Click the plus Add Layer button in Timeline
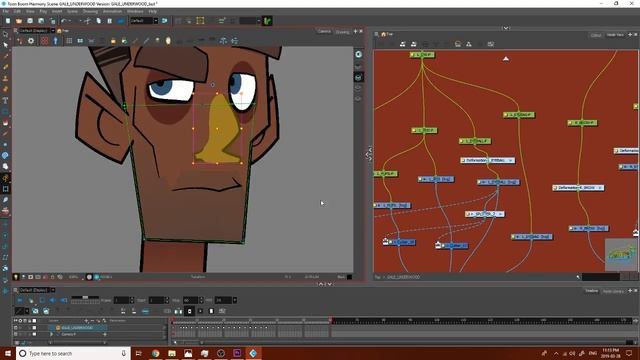 tap(86, 321)
